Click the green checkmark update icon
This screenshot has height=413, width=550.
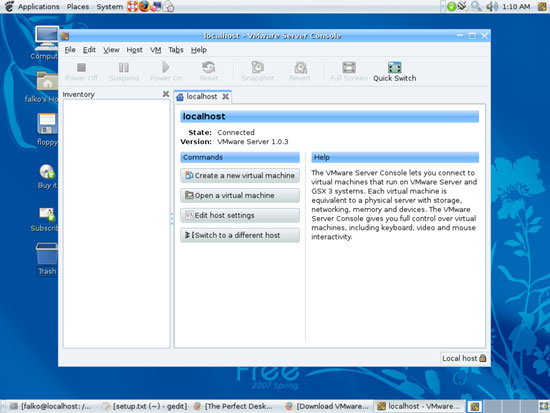(x=451, y=6)
